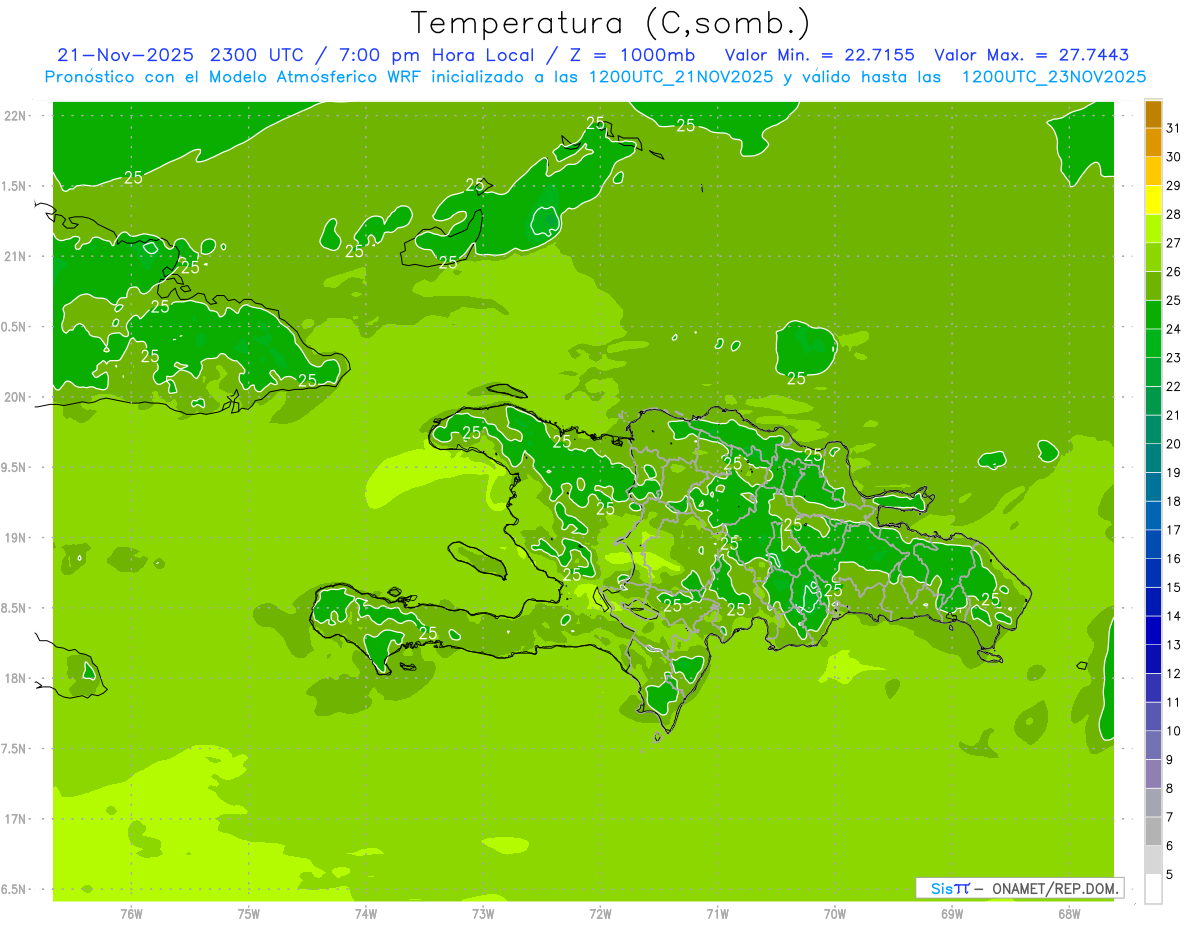Click the legend value 31
This screenshot has width=1200, height=927.
1173,128
